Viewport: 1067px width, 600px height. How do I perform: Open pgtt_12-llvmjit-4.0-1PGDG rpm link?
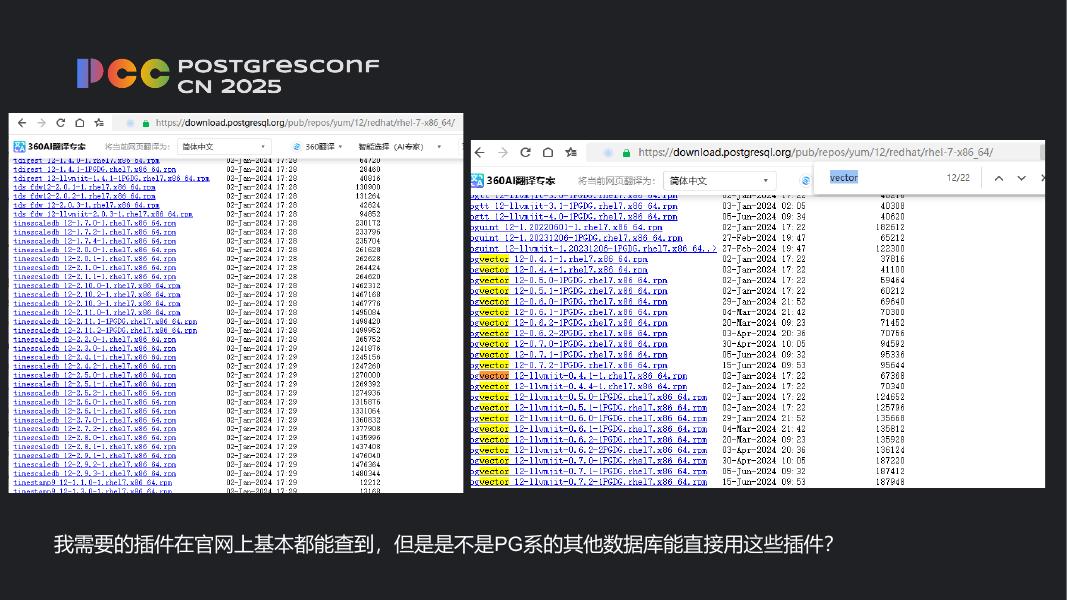coord(574,216)
